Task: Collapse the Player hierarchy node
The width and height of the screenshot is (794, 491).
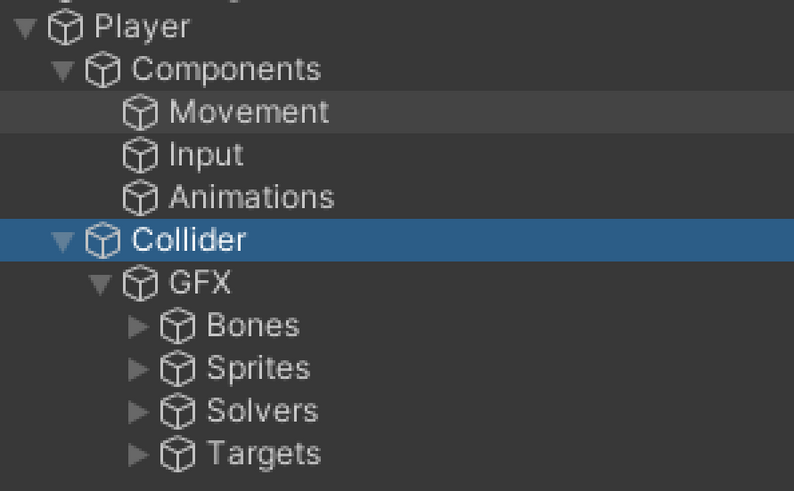Action: tap(26, 28)
